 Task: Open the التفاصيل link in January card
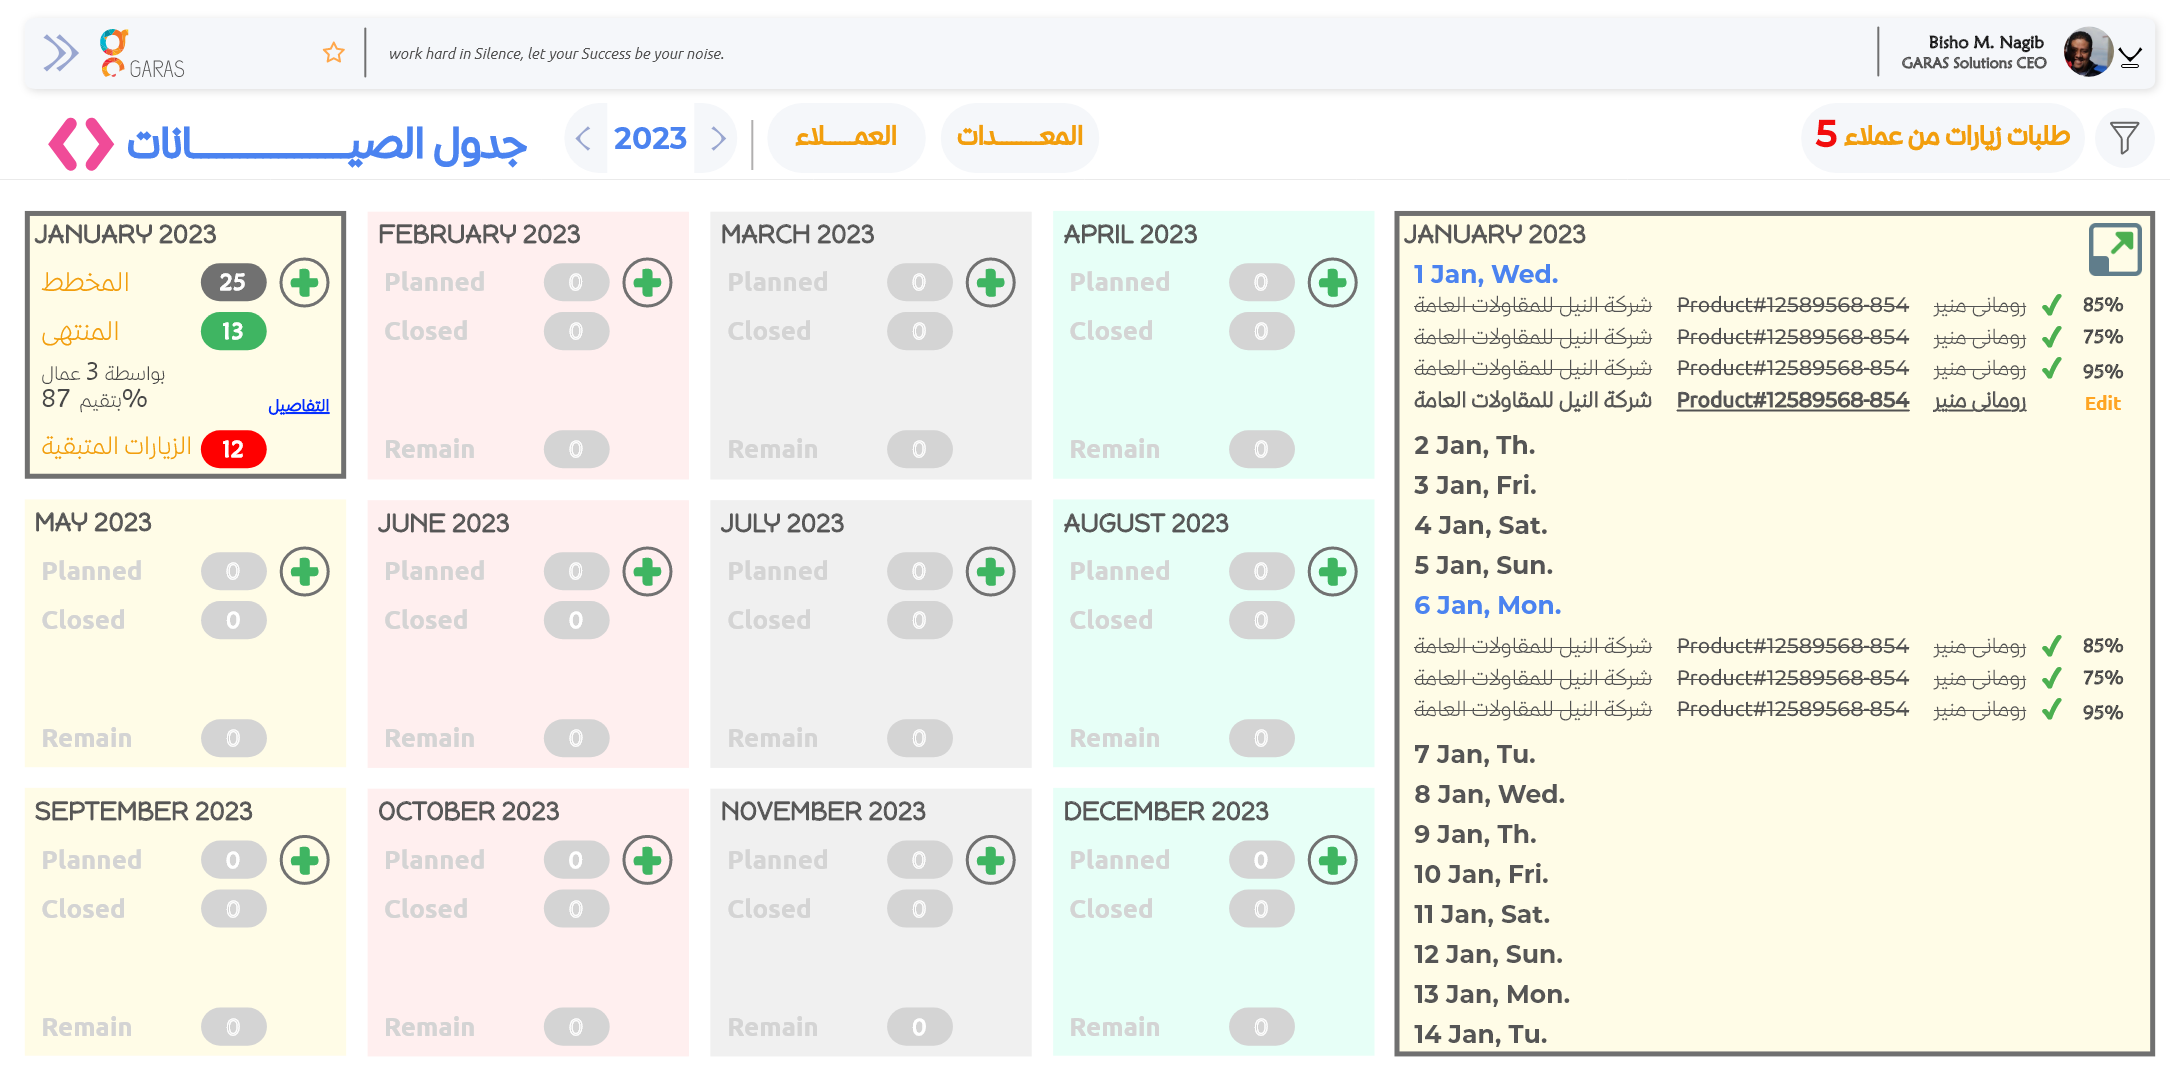pyautogui.click(x=298, y=405)
